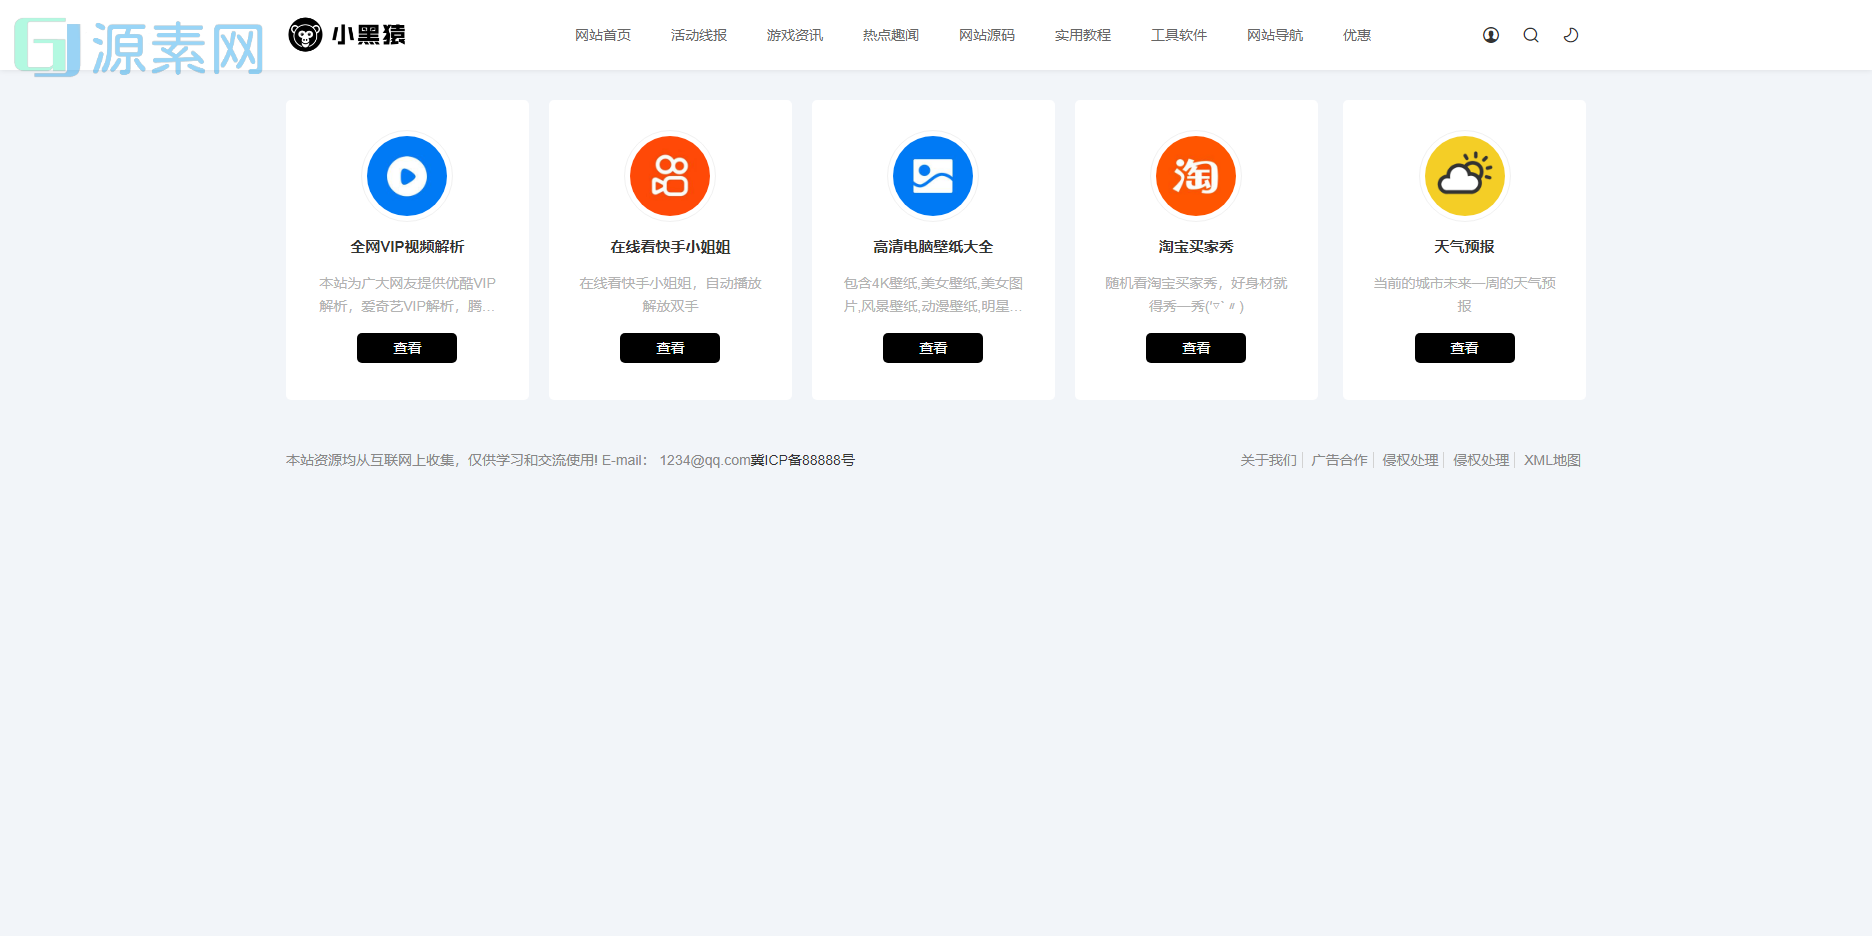Select the wallpaper image icon on 高清电脑壁纸大全

click(932, 175)
